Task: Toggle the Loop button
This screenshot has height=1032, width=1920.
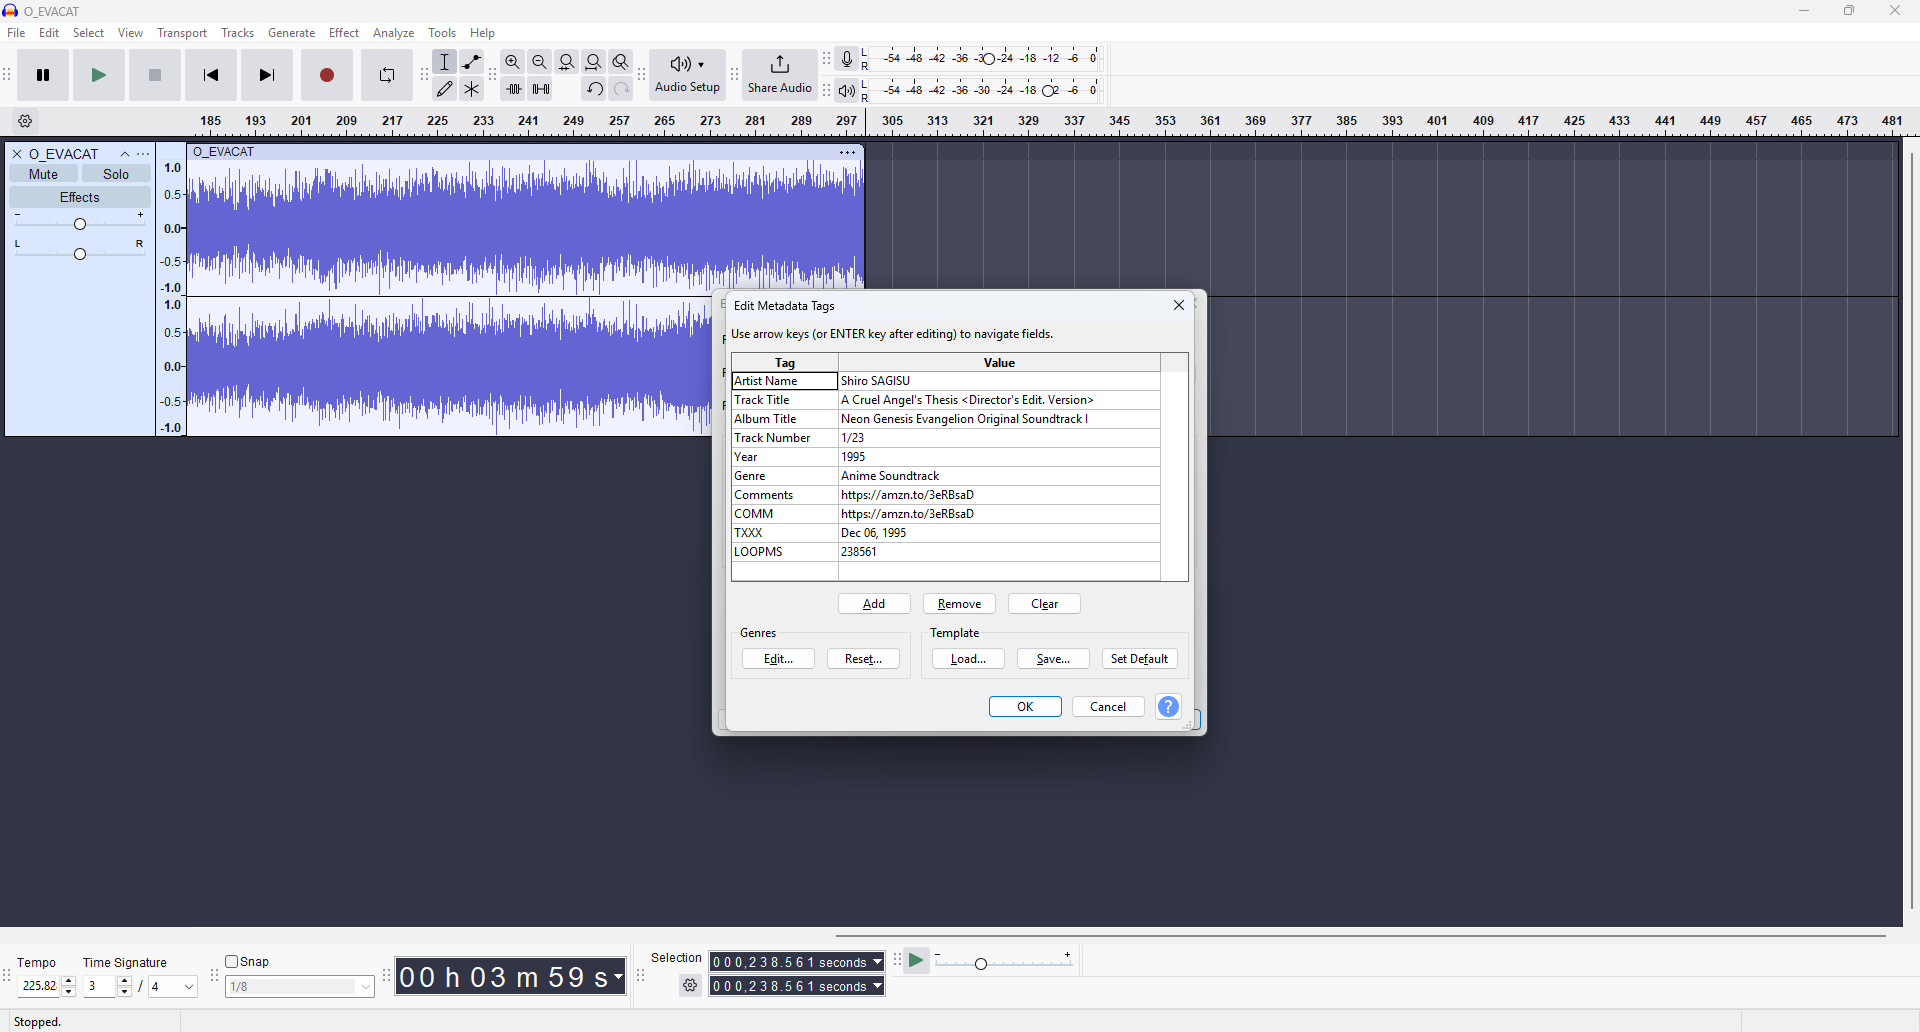Action: pyautogui.click(x=387, y=75)
